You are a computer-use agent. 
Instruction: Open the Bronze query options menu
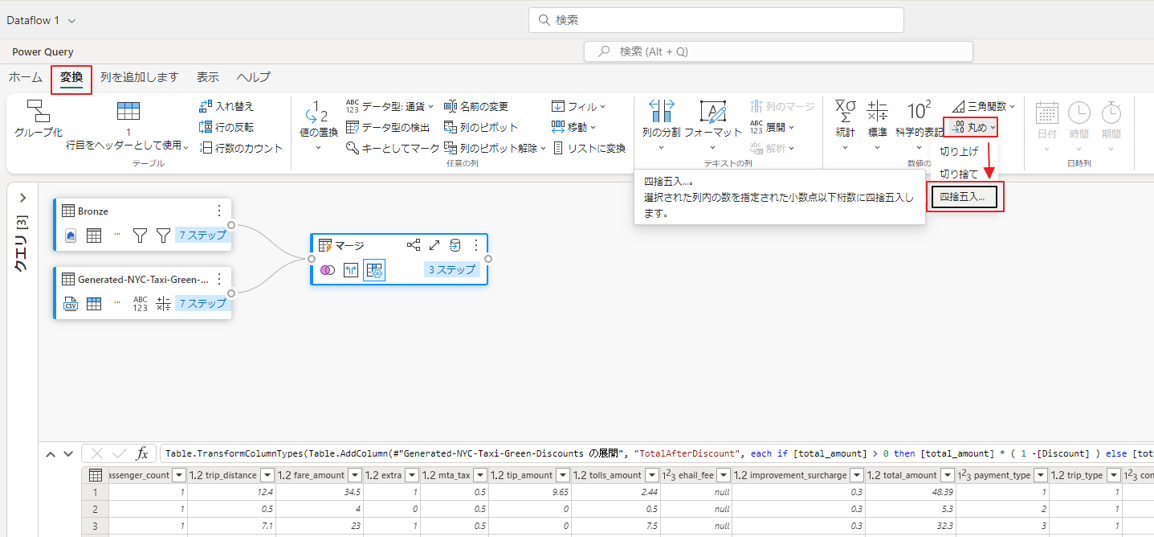point(219,211)
